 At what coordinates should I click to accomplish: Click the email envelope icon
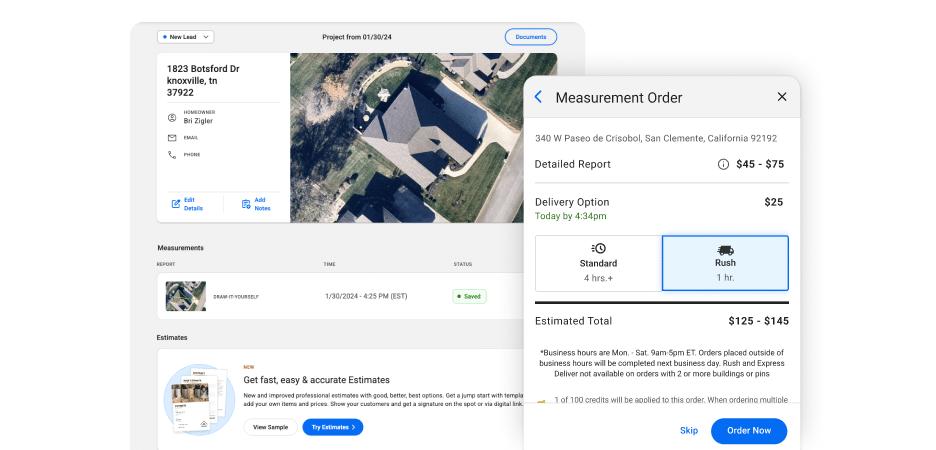172,138
